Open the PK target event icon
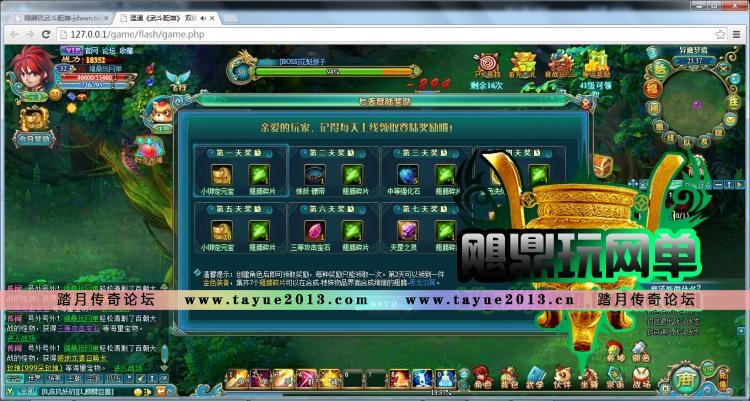Viewport: 750px width, 401px height. click(x=487, y=66)
